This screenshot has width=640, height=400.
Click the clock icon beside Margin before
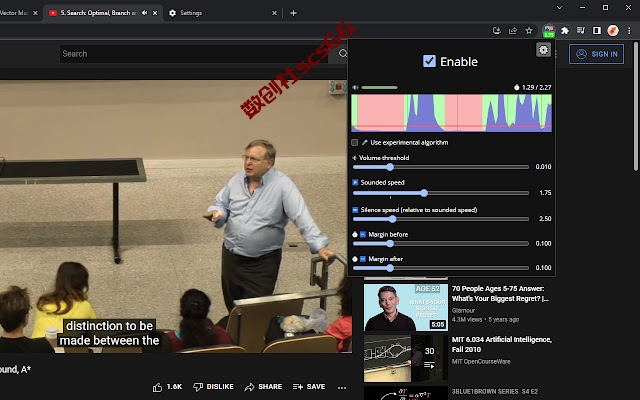click(355, 234)
